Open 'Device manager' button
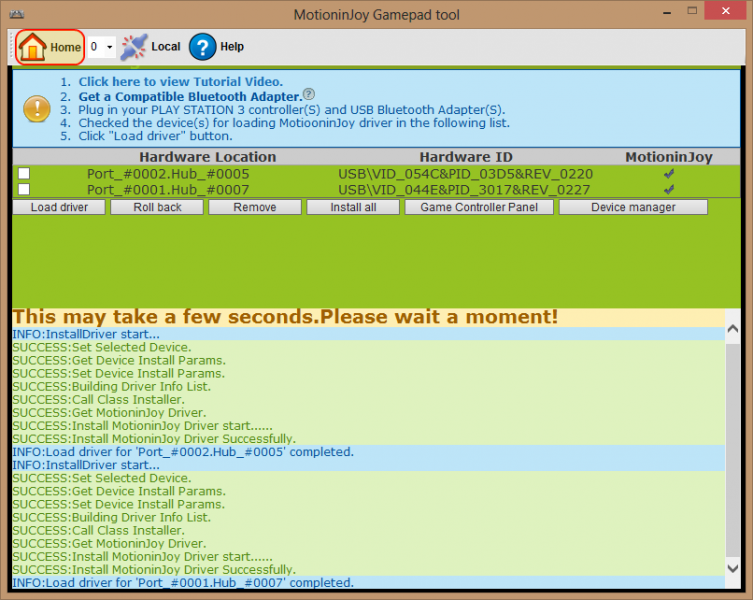The height and width of the screenshot is (600, 753). (633, 207)
